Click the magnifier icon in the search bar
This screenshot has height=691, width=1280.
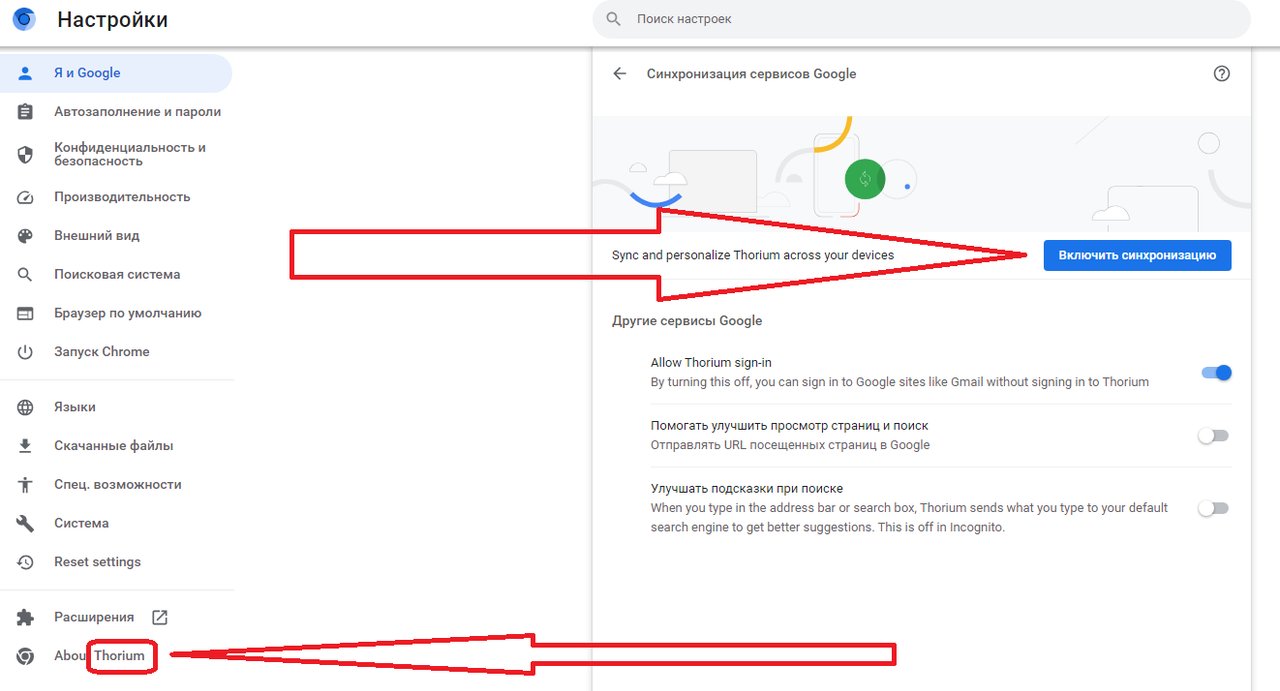coord(614,19)
